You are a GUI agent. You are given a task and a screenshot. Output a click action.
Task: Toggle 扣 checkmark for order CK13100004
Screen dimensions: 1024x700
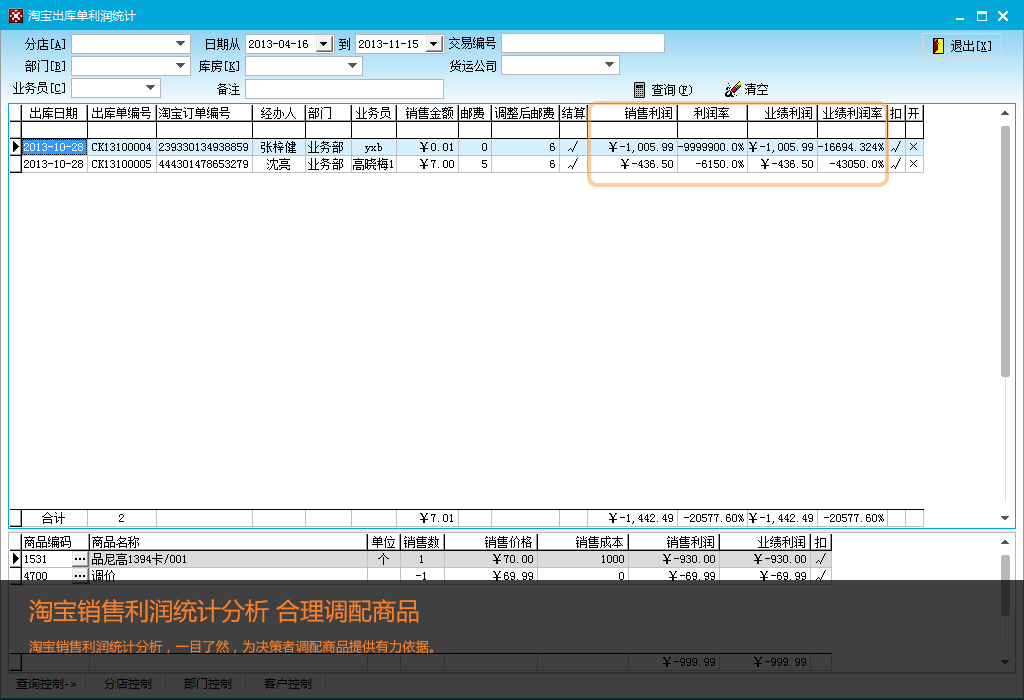pyautogui.click(x=895, y=147)
